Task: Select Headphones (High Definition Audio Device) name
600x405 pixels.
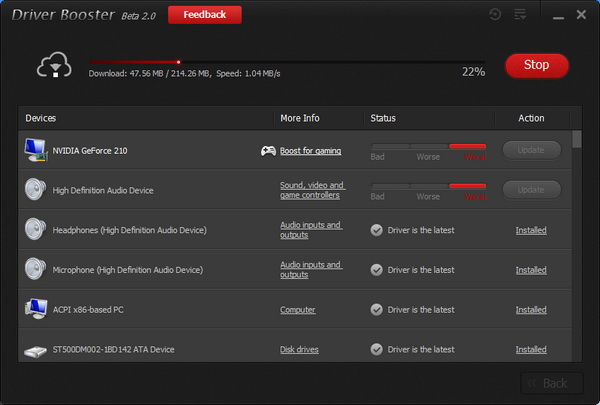Action: [130, 230]
